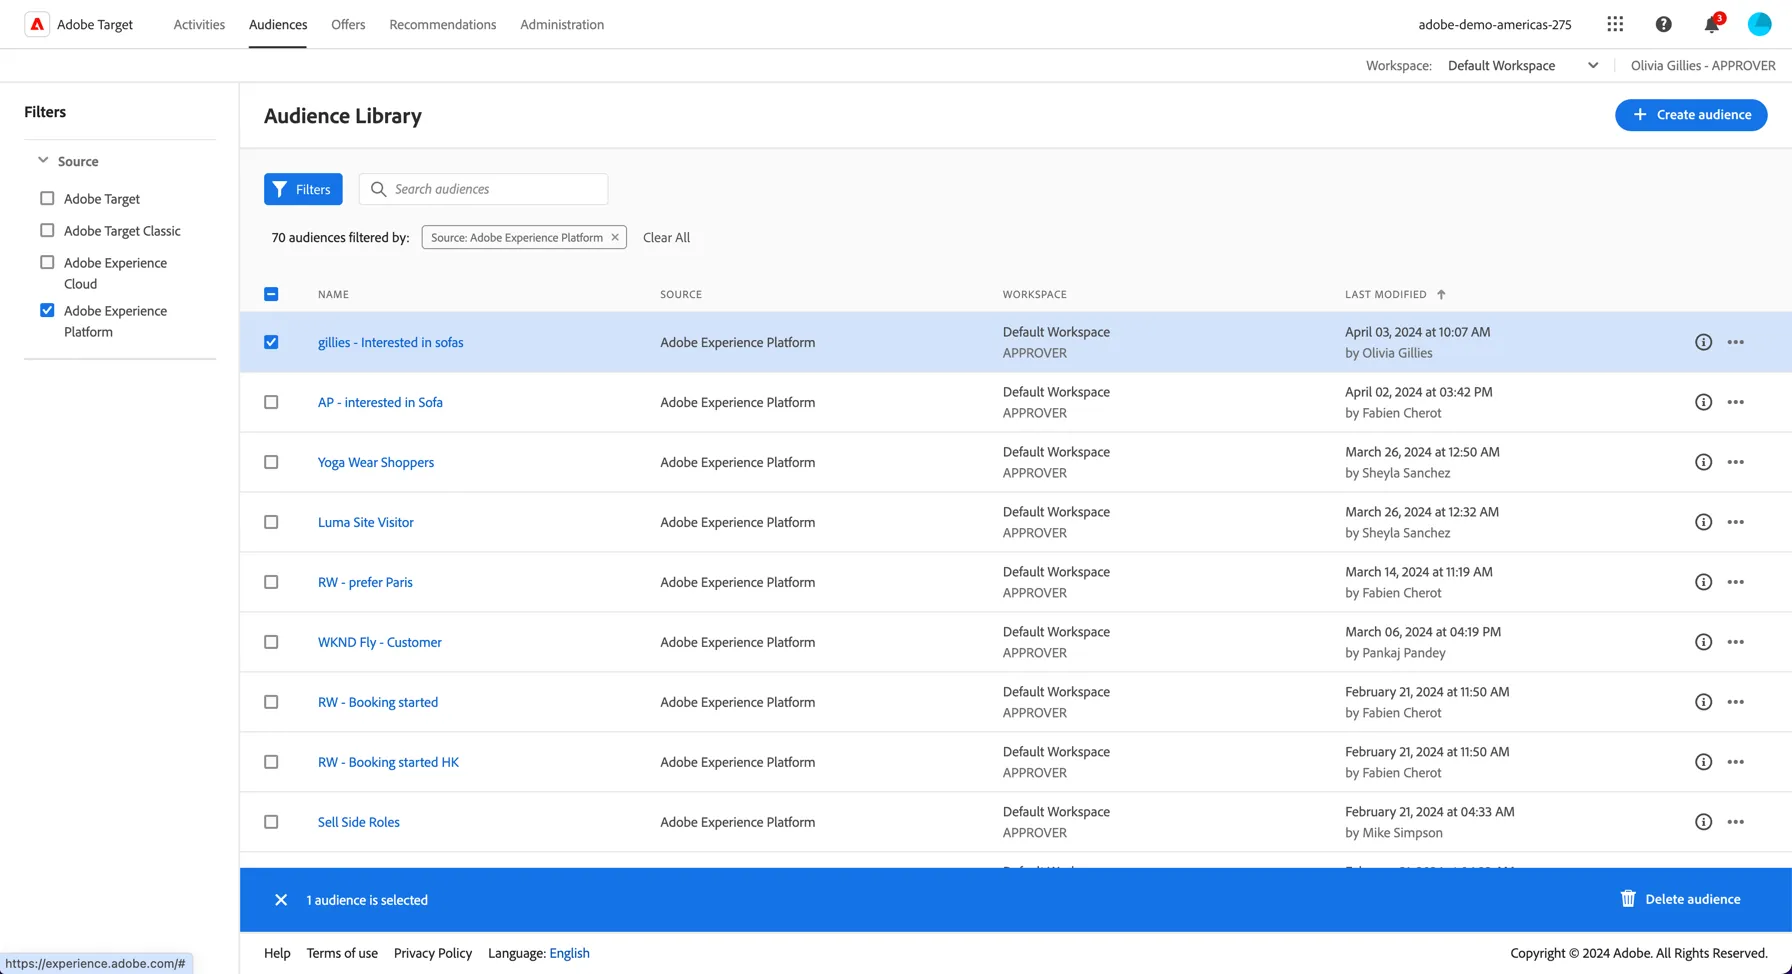Viewport: 1792px width, 974px height.
Task: Open more actions for AP - interested in Sofa
Action: (1736, 402)
